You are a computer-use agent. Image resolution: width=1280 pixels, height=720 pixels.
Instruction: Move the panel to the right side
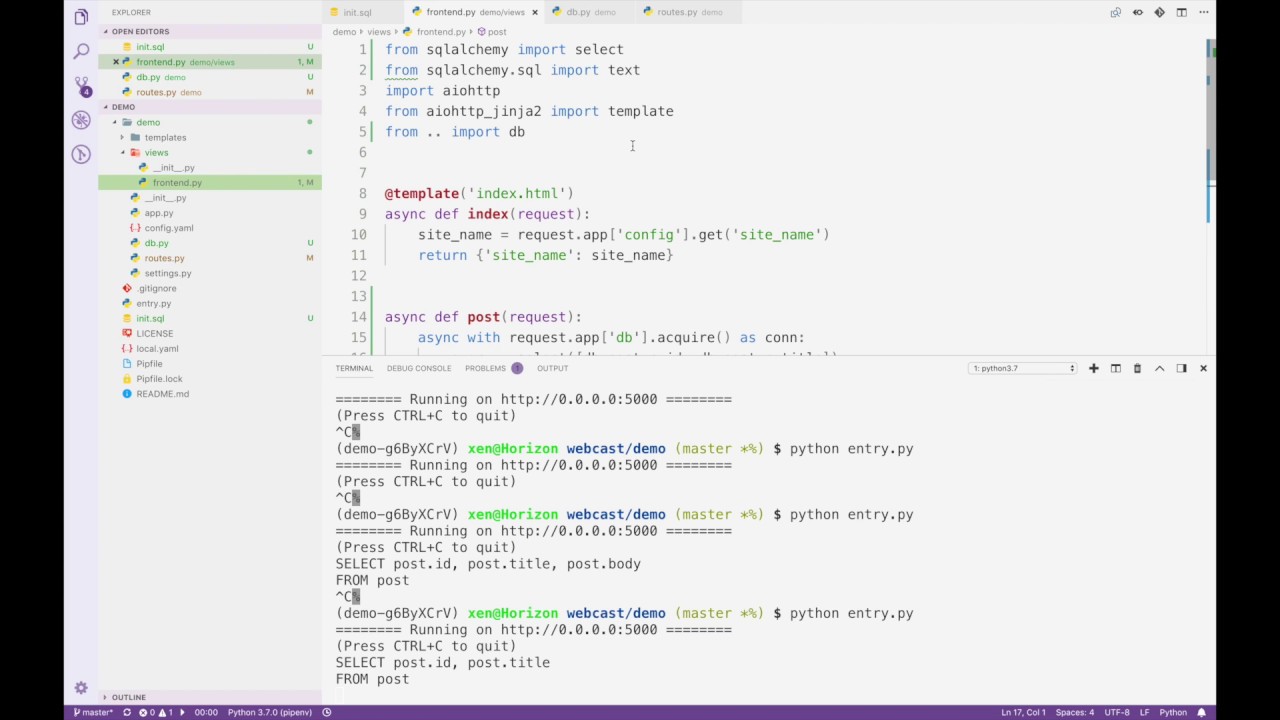coord(1181,368)
